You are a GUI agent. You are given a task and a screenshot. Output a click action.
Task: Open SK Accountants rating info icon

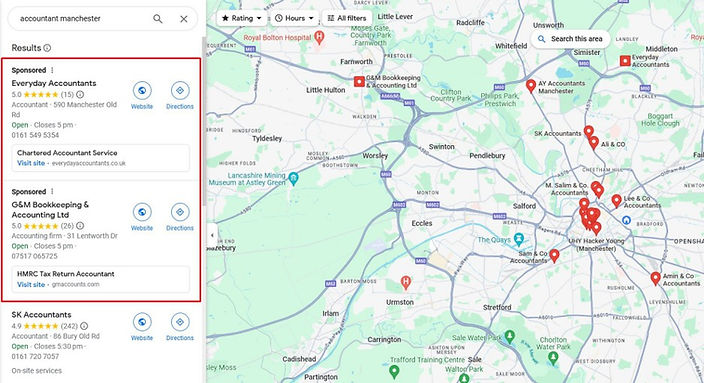tap(84, 326)
